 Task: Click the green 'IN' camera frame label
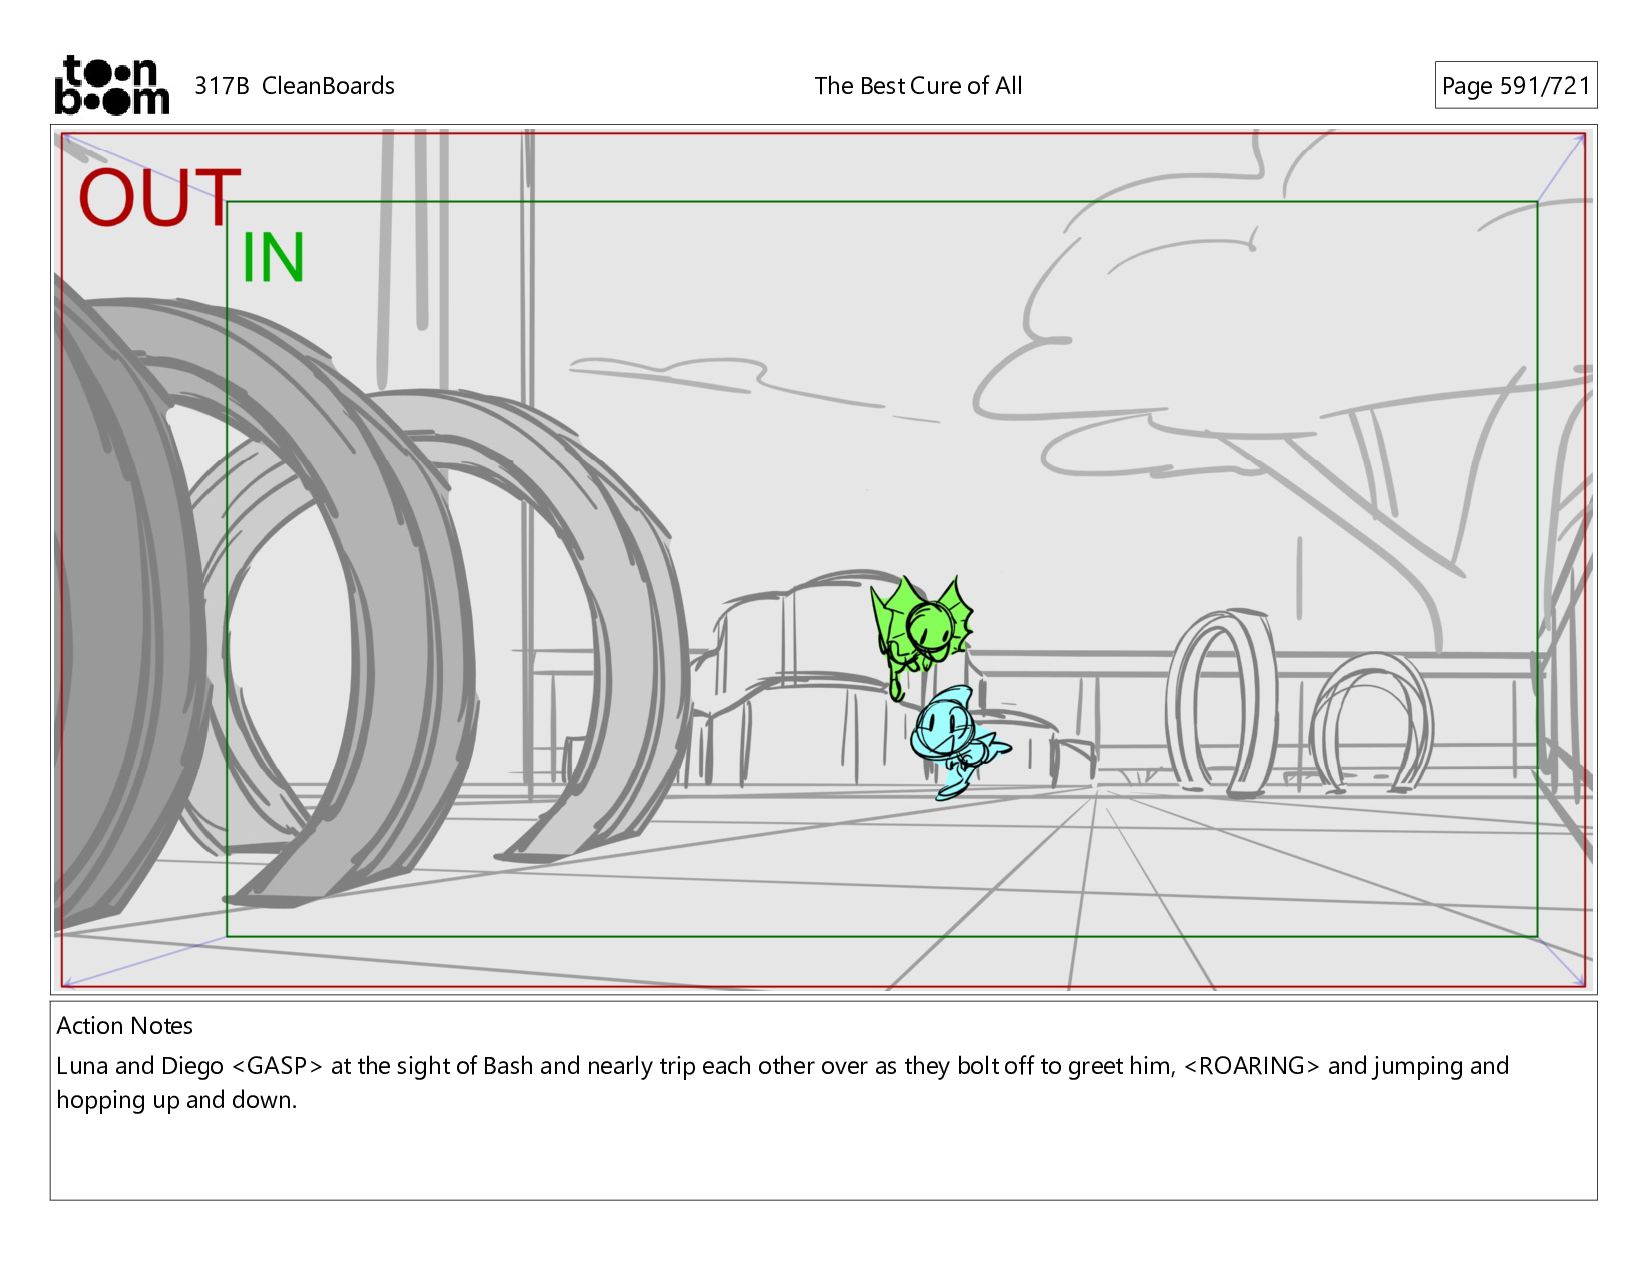pyautogui.click(x=273, y=258)
